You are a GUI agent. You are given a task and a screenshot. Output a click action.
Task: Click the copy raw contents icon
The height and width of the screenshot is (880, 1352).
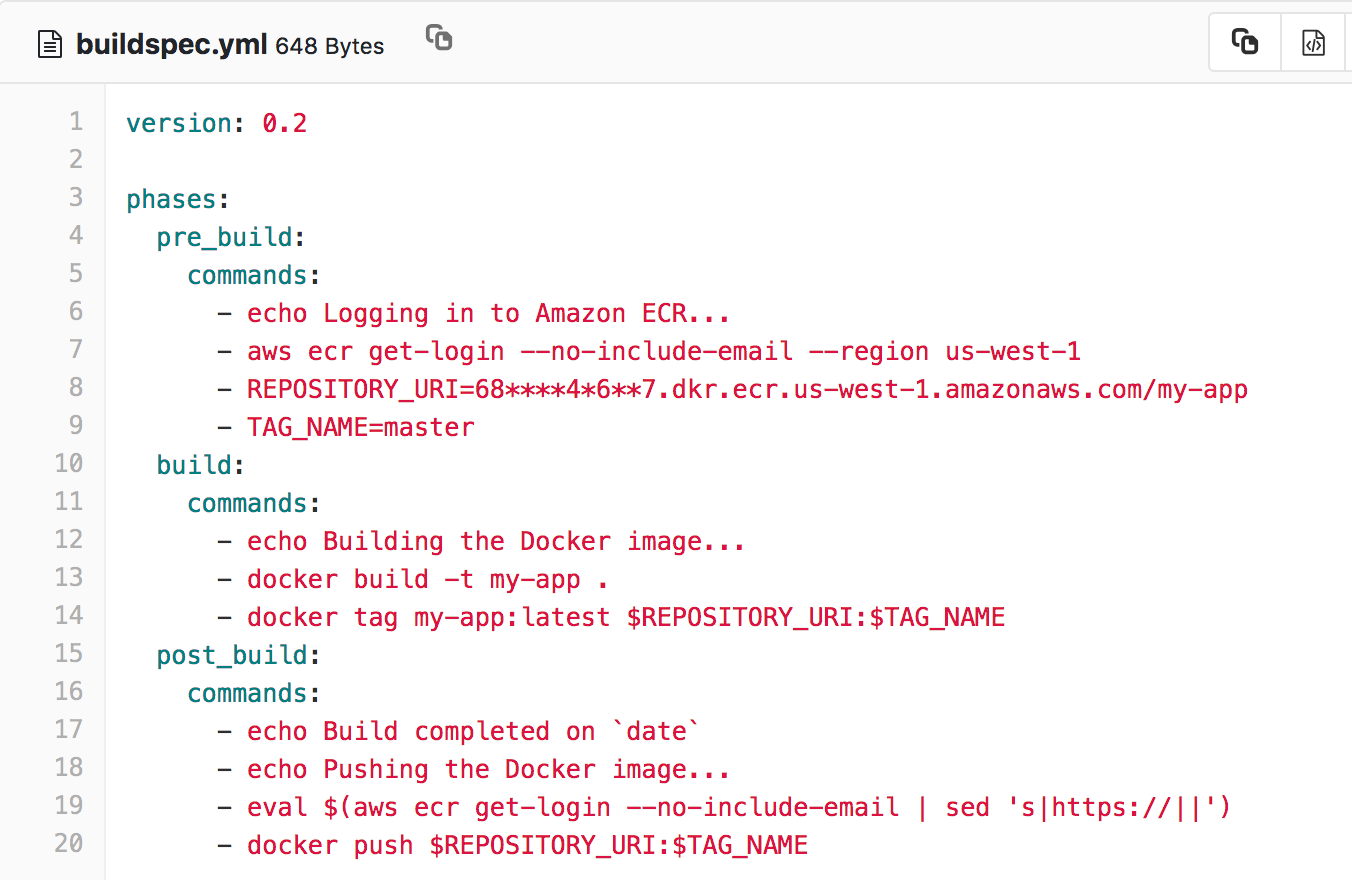1244,40
